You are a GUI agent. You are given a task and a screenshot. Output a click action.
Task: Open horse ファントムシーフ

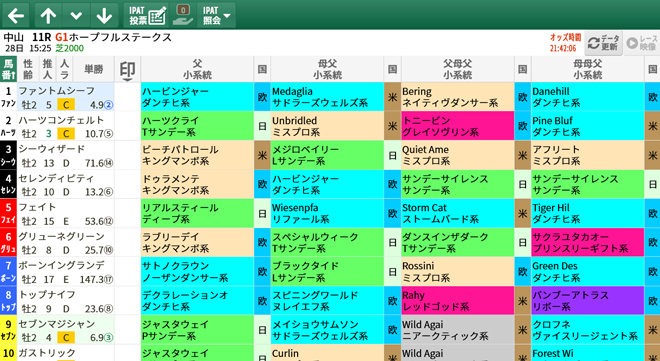pos(57,90)
